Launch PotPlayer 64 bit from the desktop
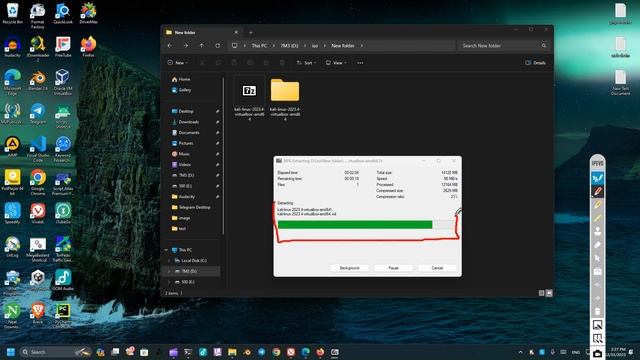This screenshot has width=640, height=360. tap(12, 183)
